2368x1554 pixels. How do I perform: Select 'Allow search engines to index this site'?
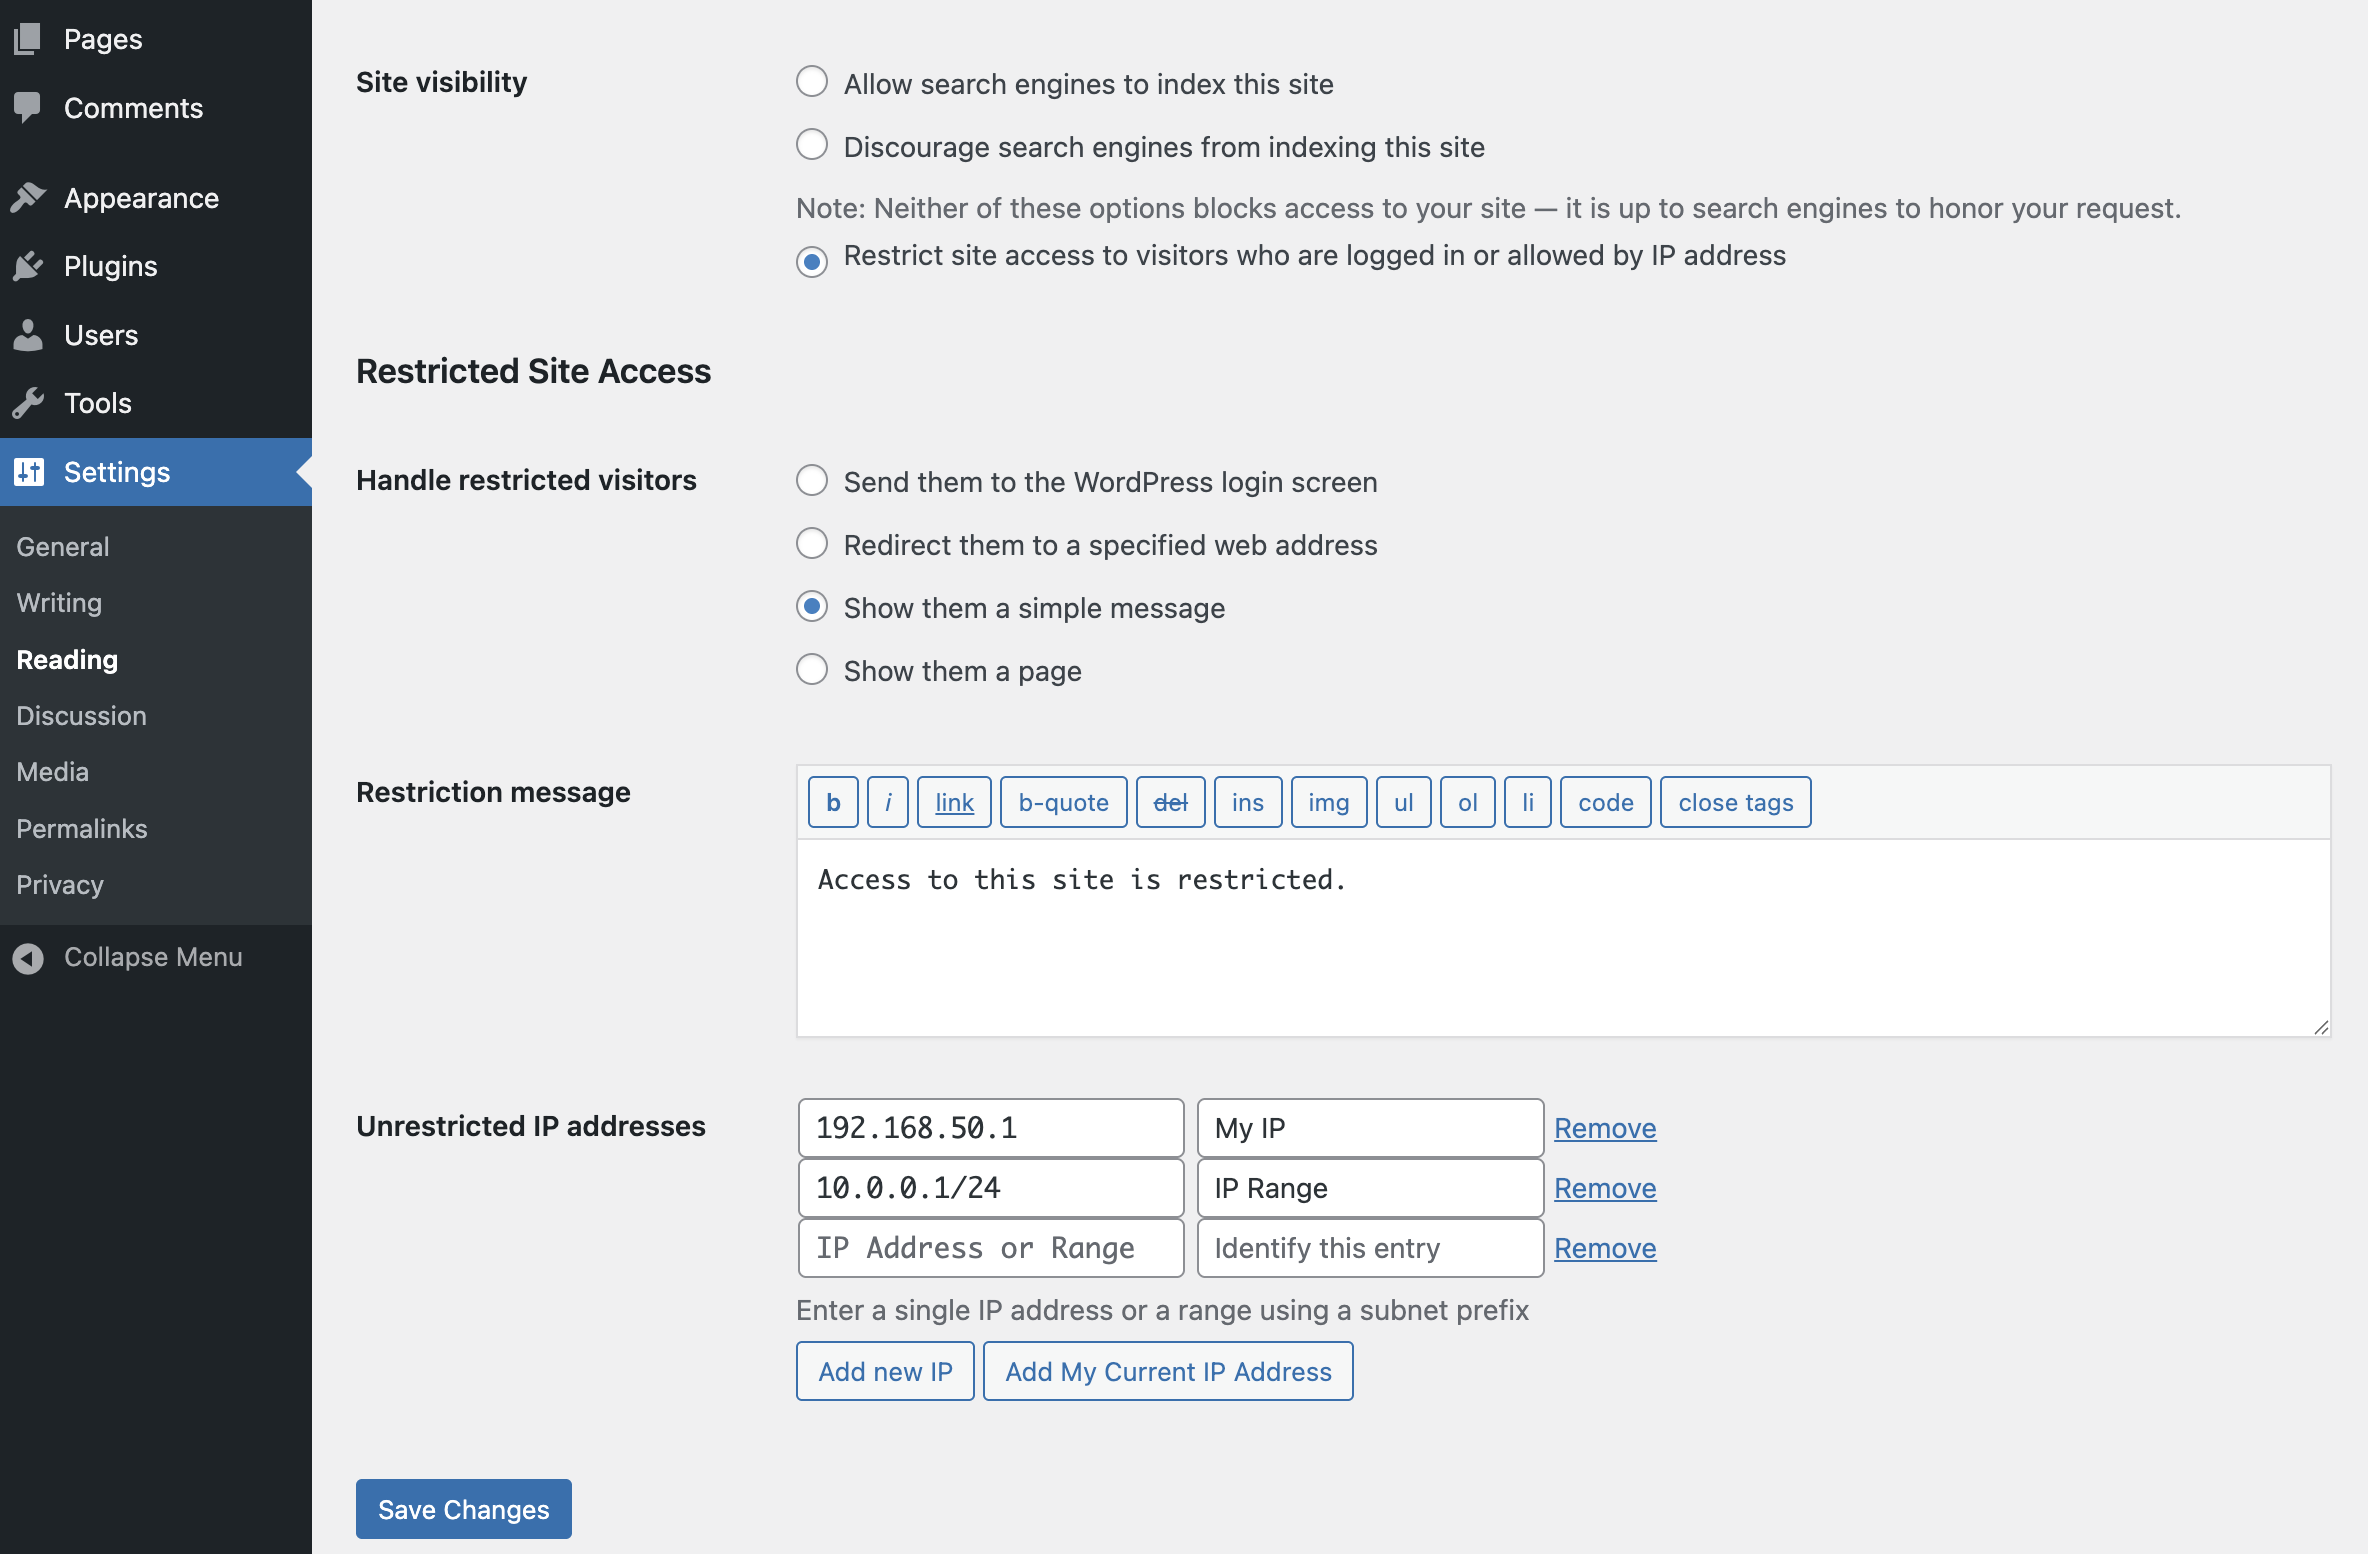(811, 82)
